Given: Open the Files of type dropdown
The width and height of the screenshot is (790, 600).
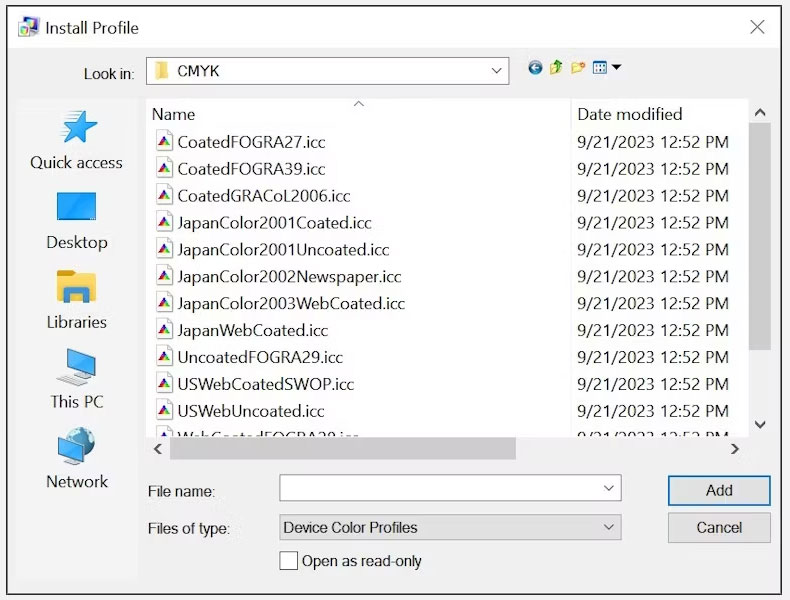Looking at the screenshot, I should coord(450,527).
